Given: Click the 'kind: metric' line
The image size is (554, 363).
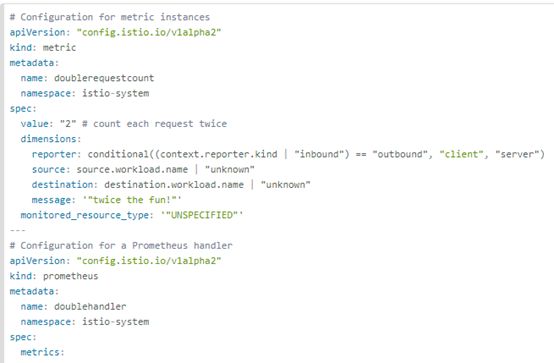Looking at the screenshot, I should (x=43, y=48).
